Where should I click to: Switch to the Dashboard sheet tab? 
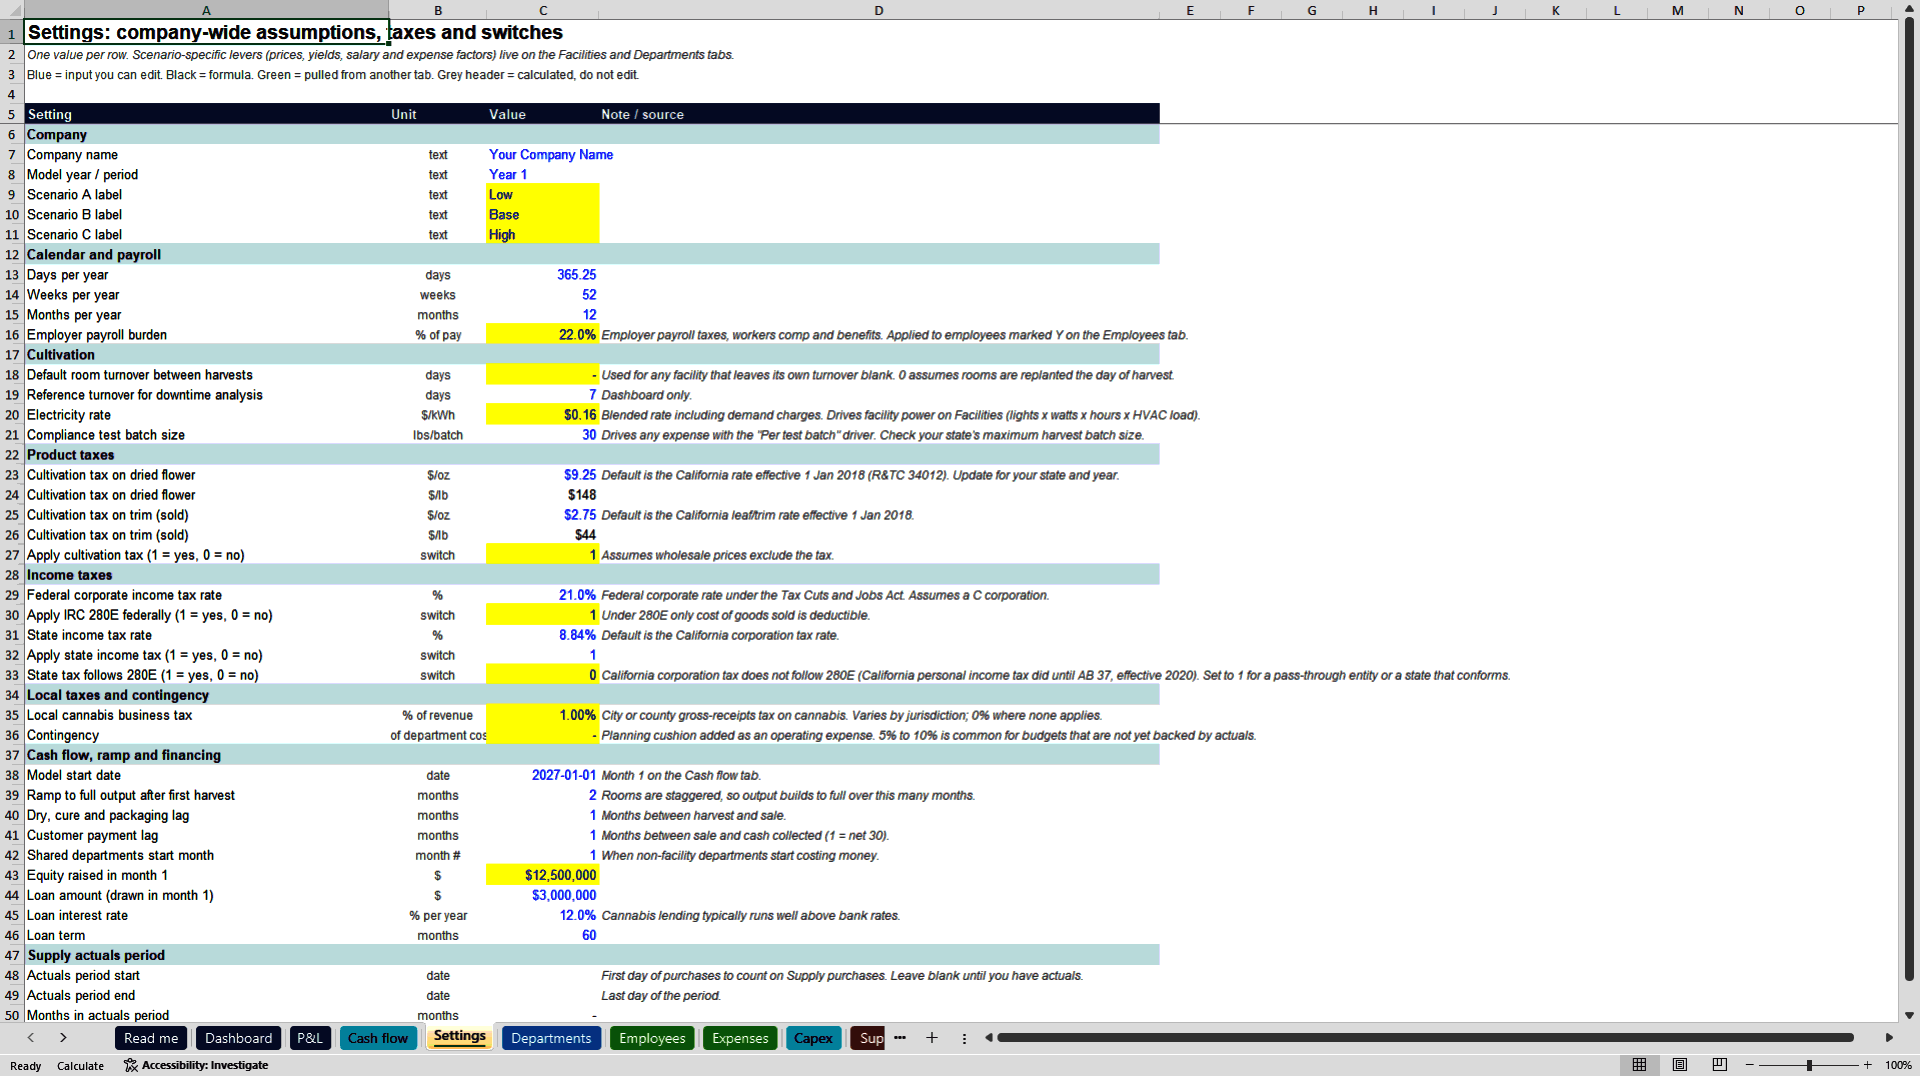pos(238,1038)
